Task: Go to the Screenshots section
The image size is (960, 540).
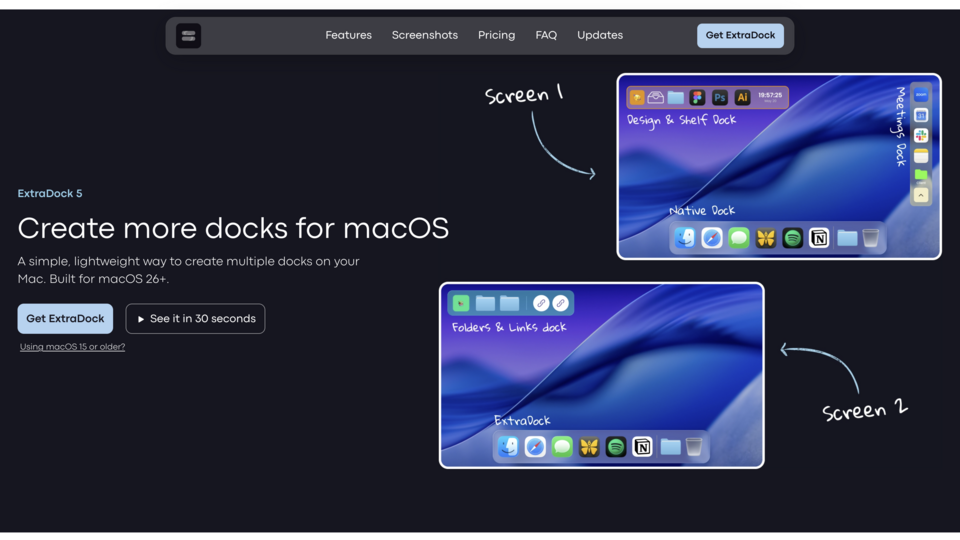Action: pyautogui.click(x=425, y=36)
